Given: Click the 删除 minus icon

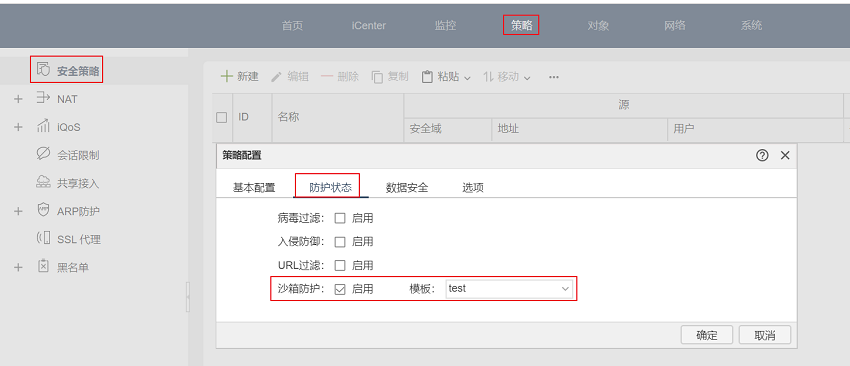Looking at the screenshot, I should 326,76.
